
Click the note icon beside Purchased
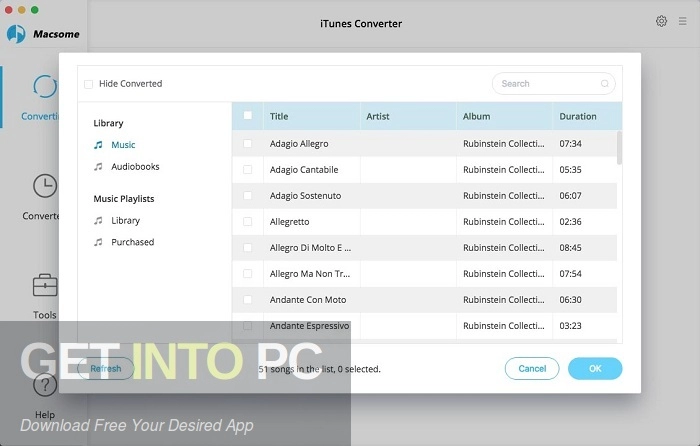tap(98, 242)
